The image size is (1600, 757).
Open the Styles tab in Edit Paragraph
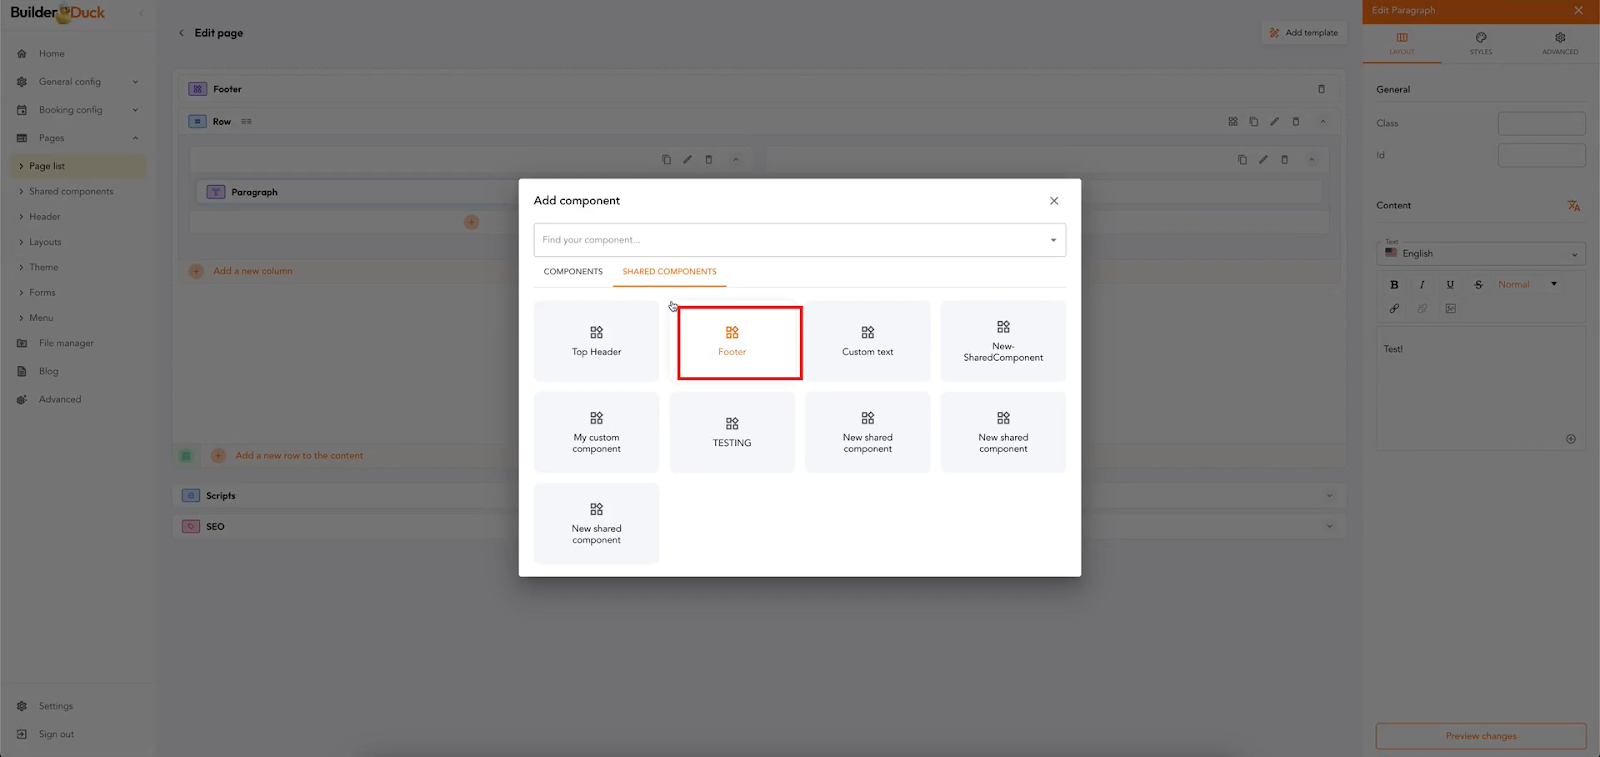1480,43
